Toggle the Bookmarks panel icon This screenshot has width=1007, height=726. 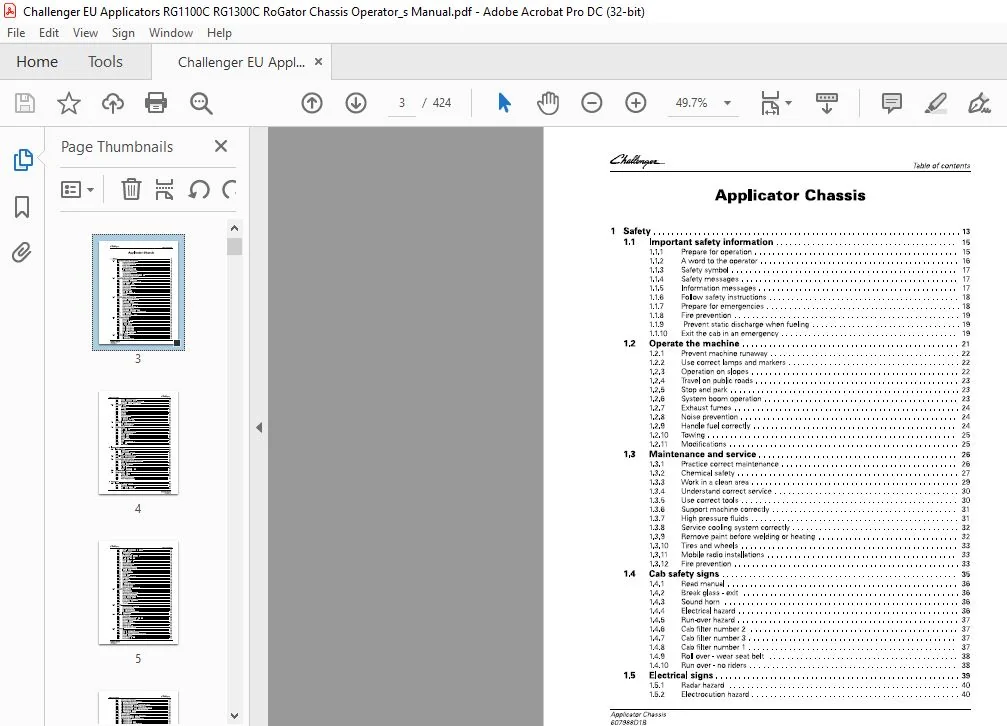point(22,207)
